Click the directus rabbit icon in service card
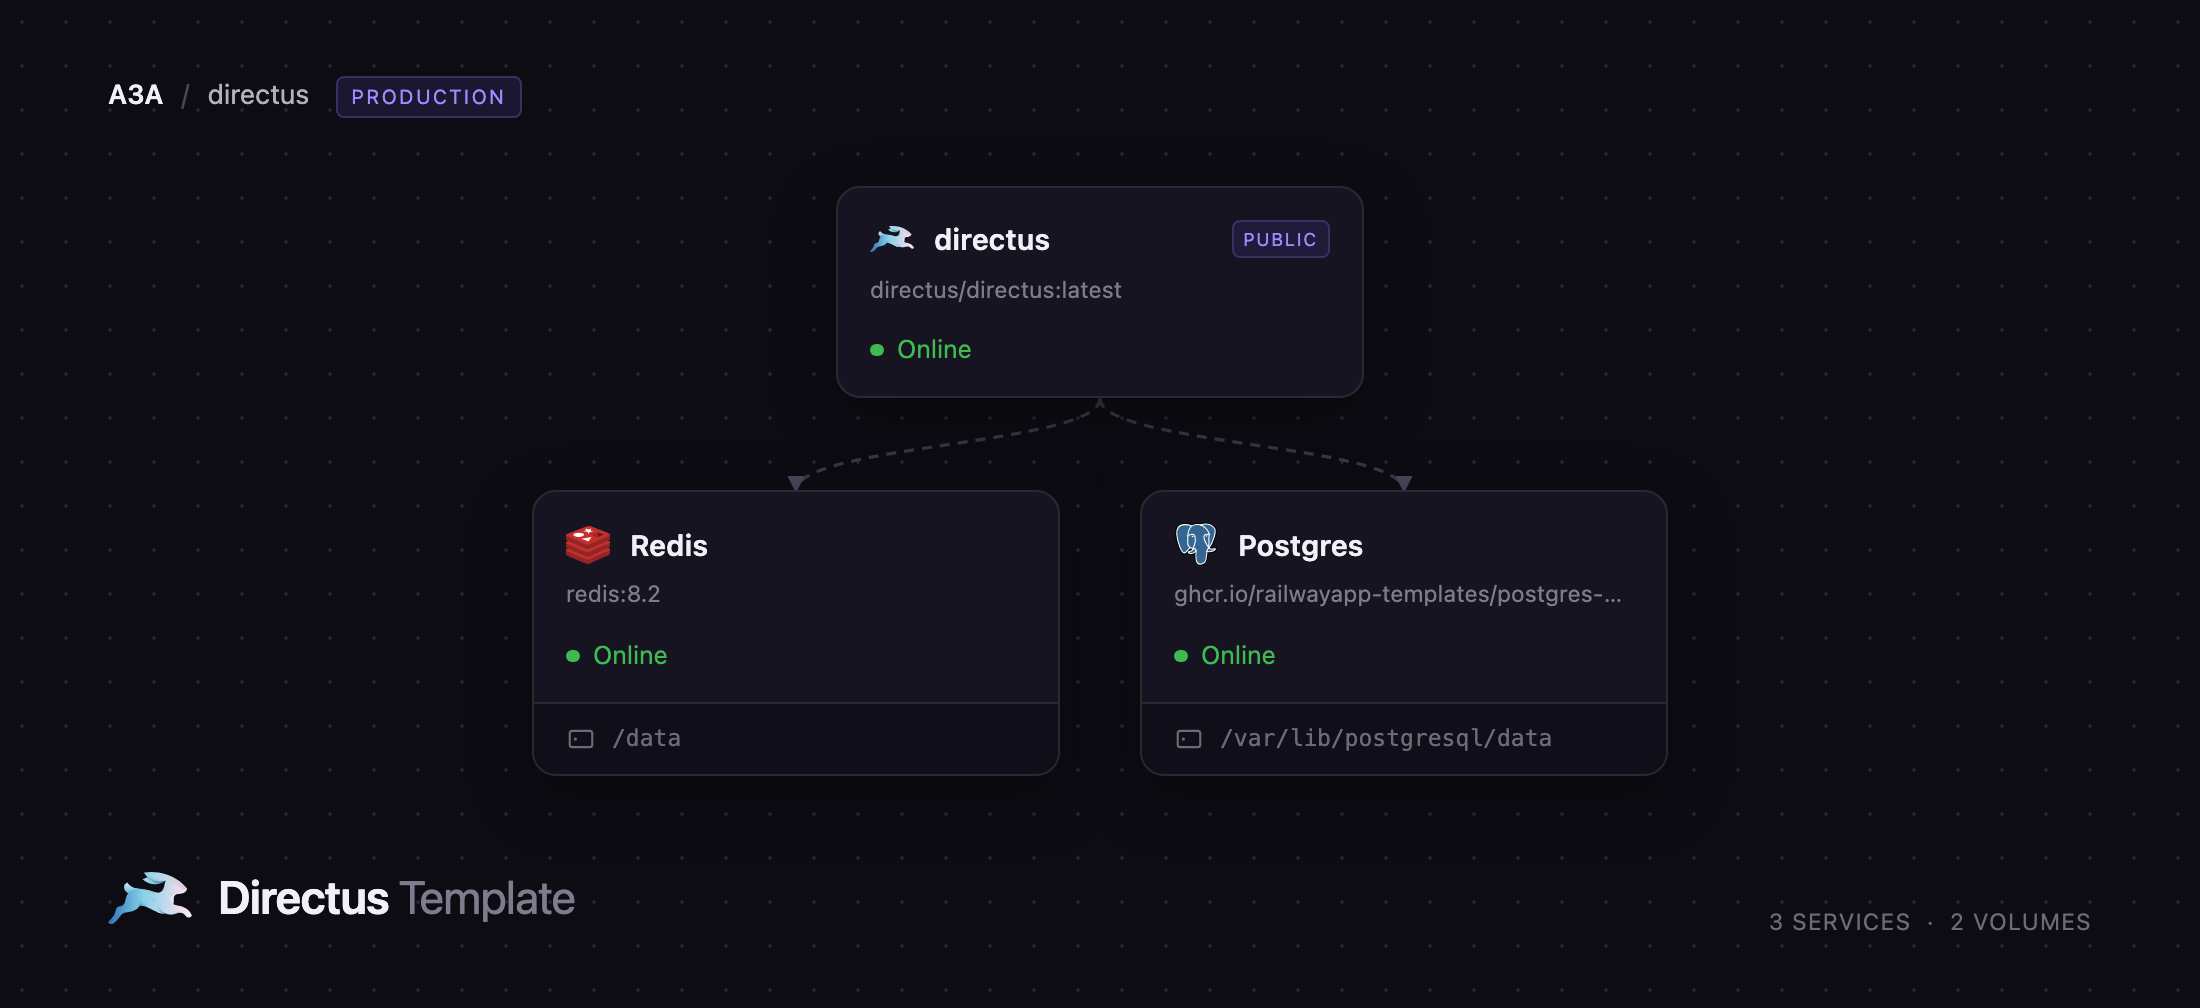The image size is (2200, 1008). pyautogui.click(x=892, y=239)
